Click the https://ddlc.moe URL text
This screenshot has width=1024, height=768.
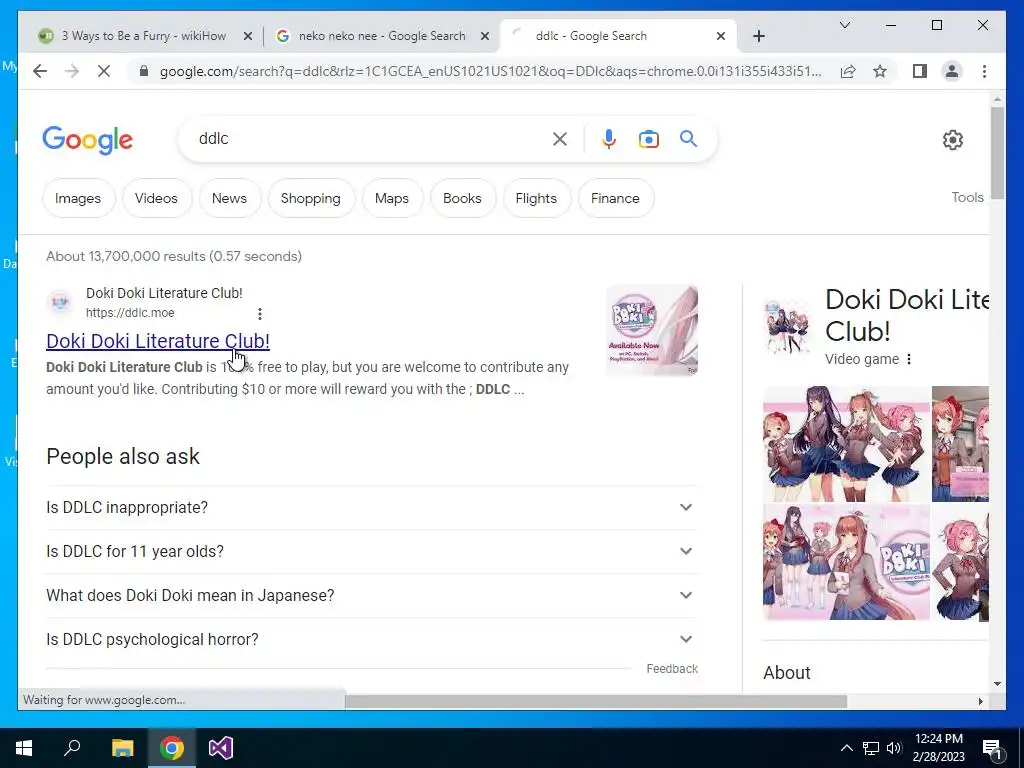[x=130, y=313]
